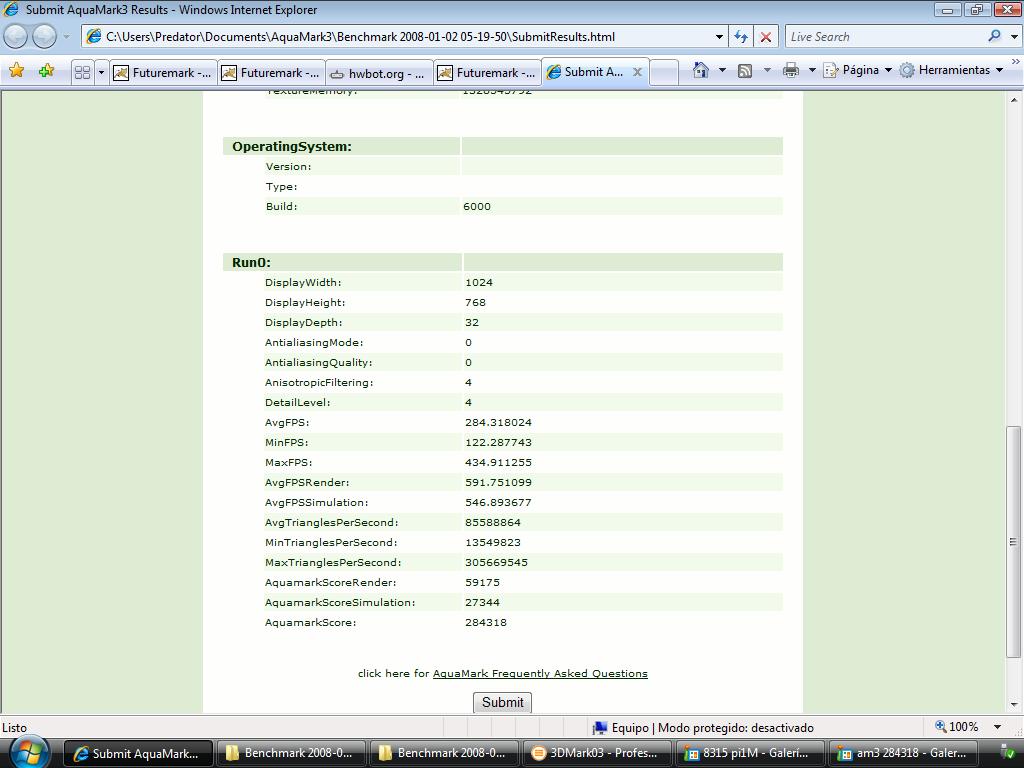
Task: Click the Submit button
Action: click(x=502, y=702)
